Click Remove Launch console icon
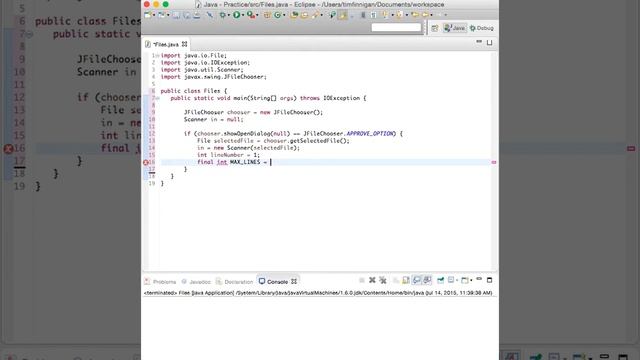Viewport: 640px width, 360px height. point(372,280)
